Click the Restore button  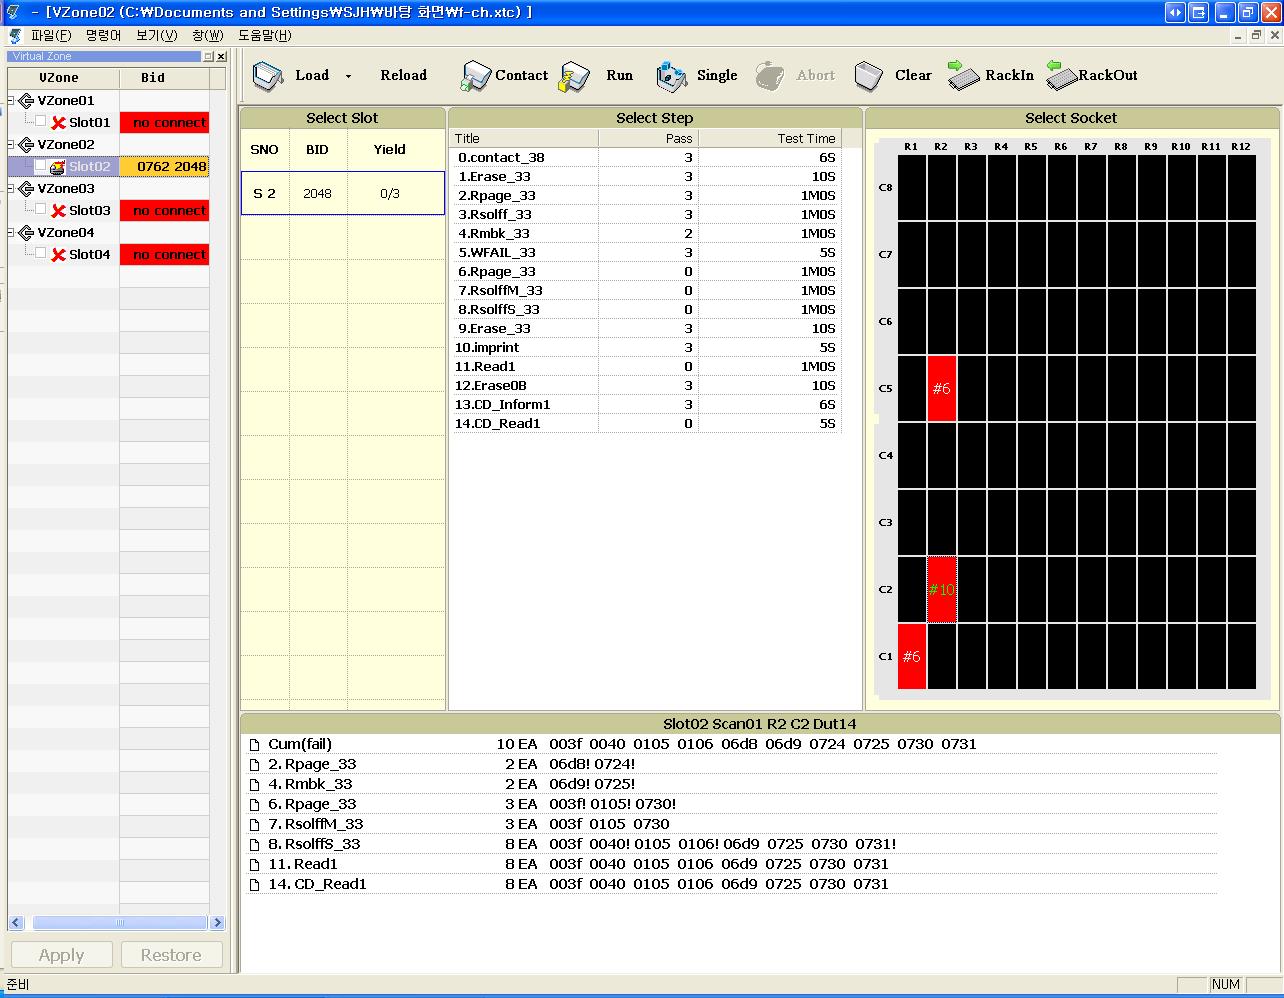171,954
